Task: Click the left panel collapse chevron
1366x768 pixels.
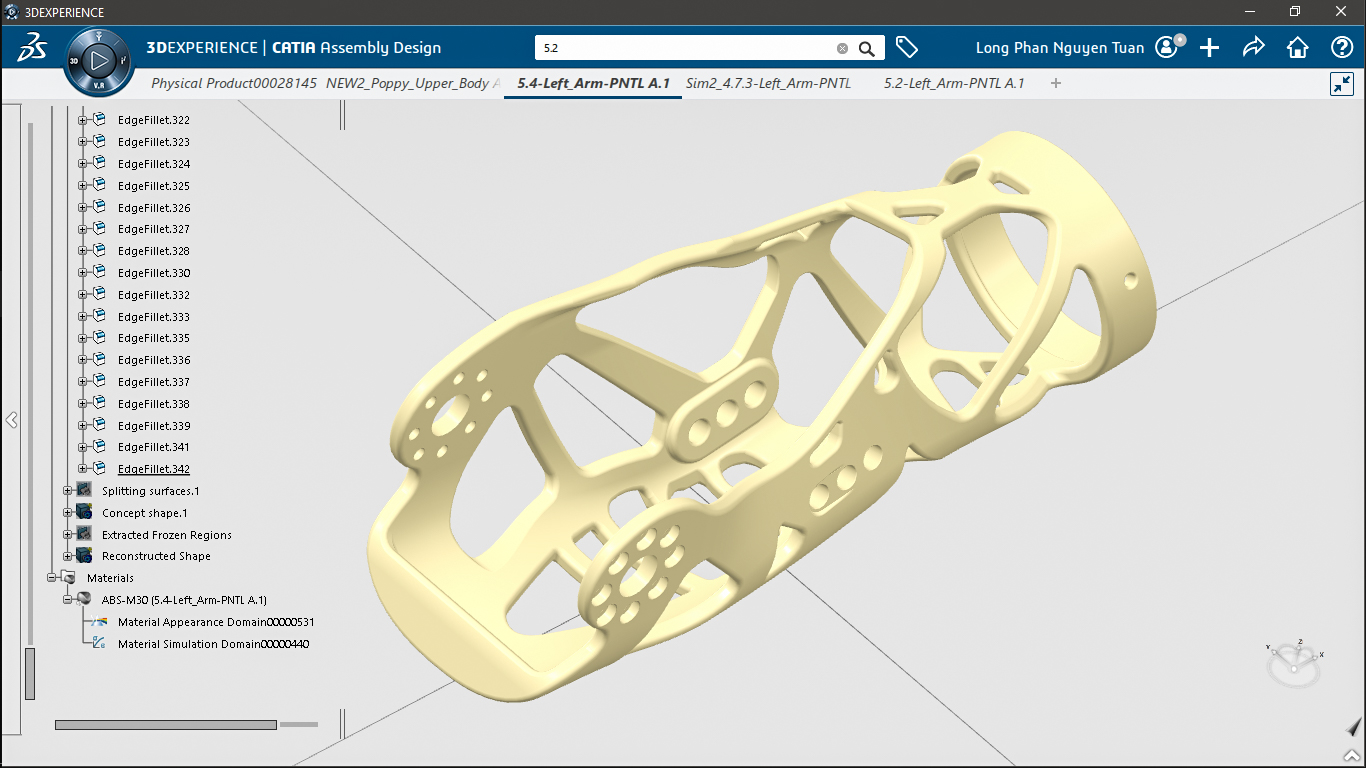Action: click(x=12, y=420)
